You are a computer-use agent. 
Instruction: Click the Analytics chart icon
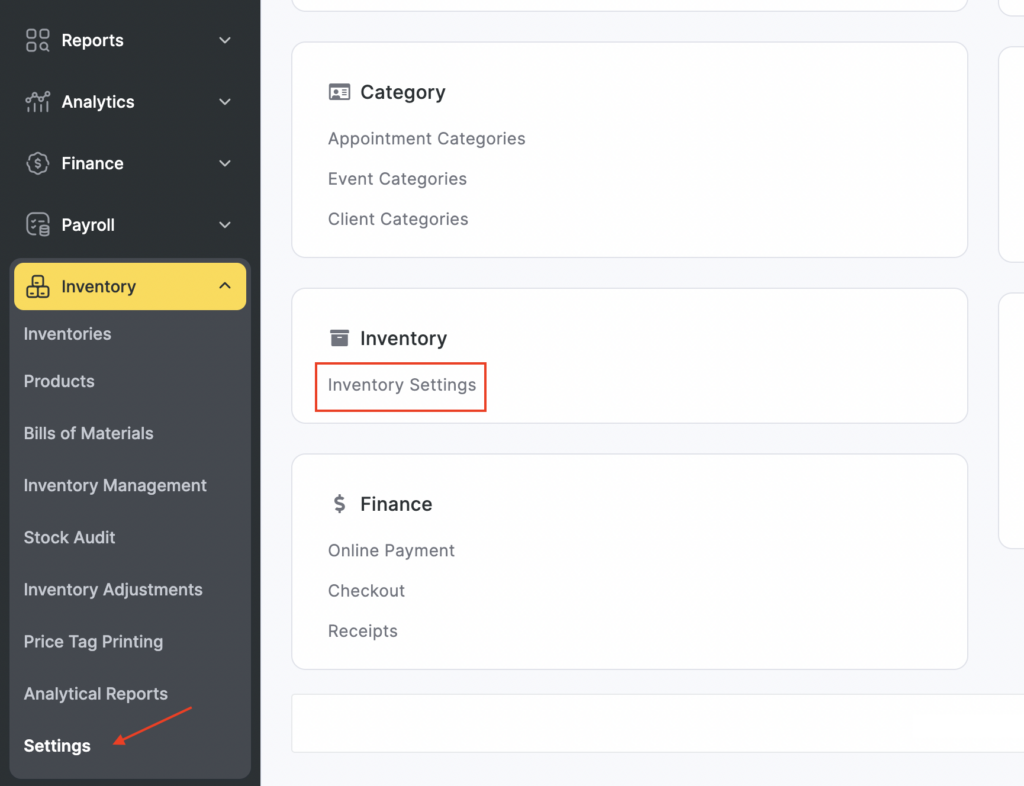(37, 102)
